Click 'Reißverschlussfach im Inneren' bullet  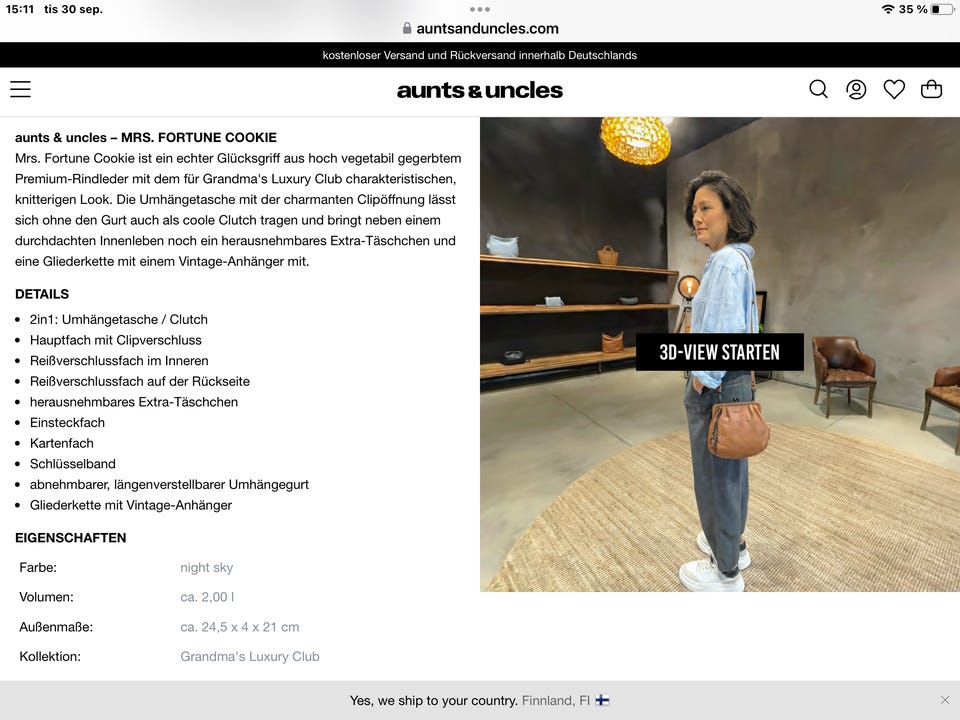click(x=119, y=361)
